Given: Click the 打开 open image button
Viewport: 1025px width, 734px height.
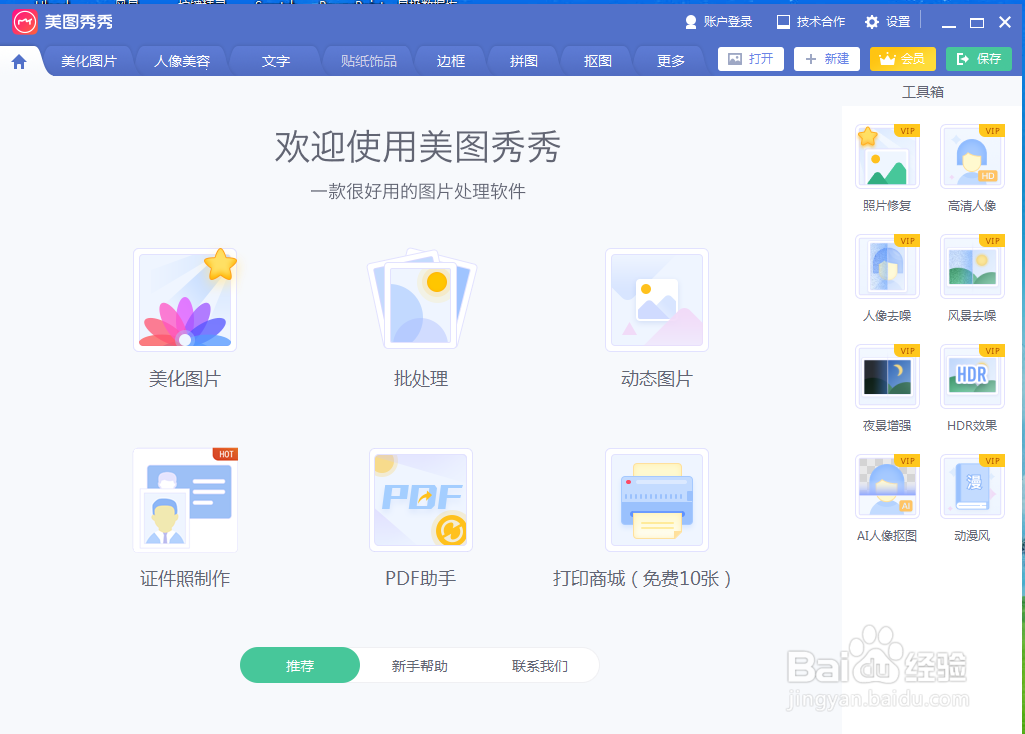Looking at the screenshot, I should point(750,59).
